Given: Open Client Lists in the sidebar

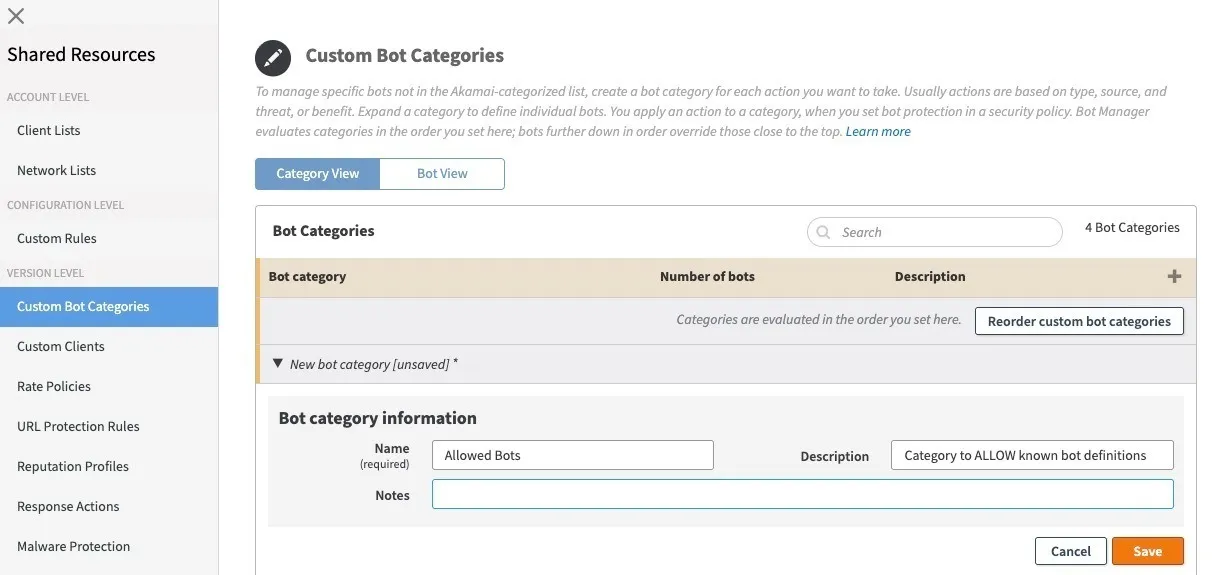Looking at the screenshot, I should tap(48, 131).
